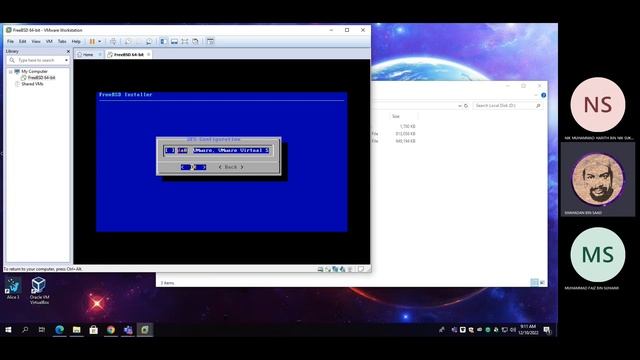This screenshot has width=640, height=360.
Task: Click the console view toolbar icon
Action: [x=210, y=41]
